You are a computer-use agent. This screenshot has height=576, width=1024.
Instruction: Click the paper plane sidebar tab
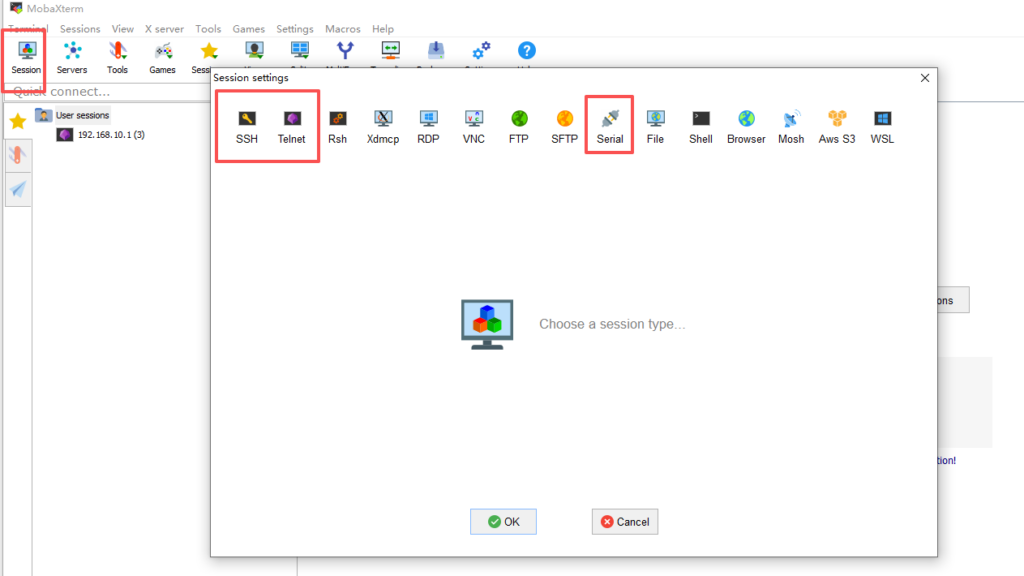pyautogui.click(x=18, y=189)
